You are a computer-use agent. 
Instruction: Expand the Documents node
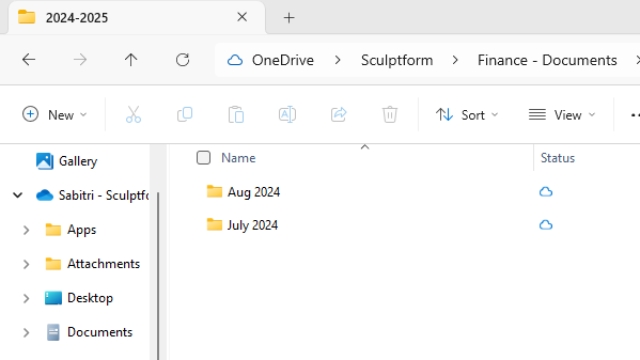point(26,333)
